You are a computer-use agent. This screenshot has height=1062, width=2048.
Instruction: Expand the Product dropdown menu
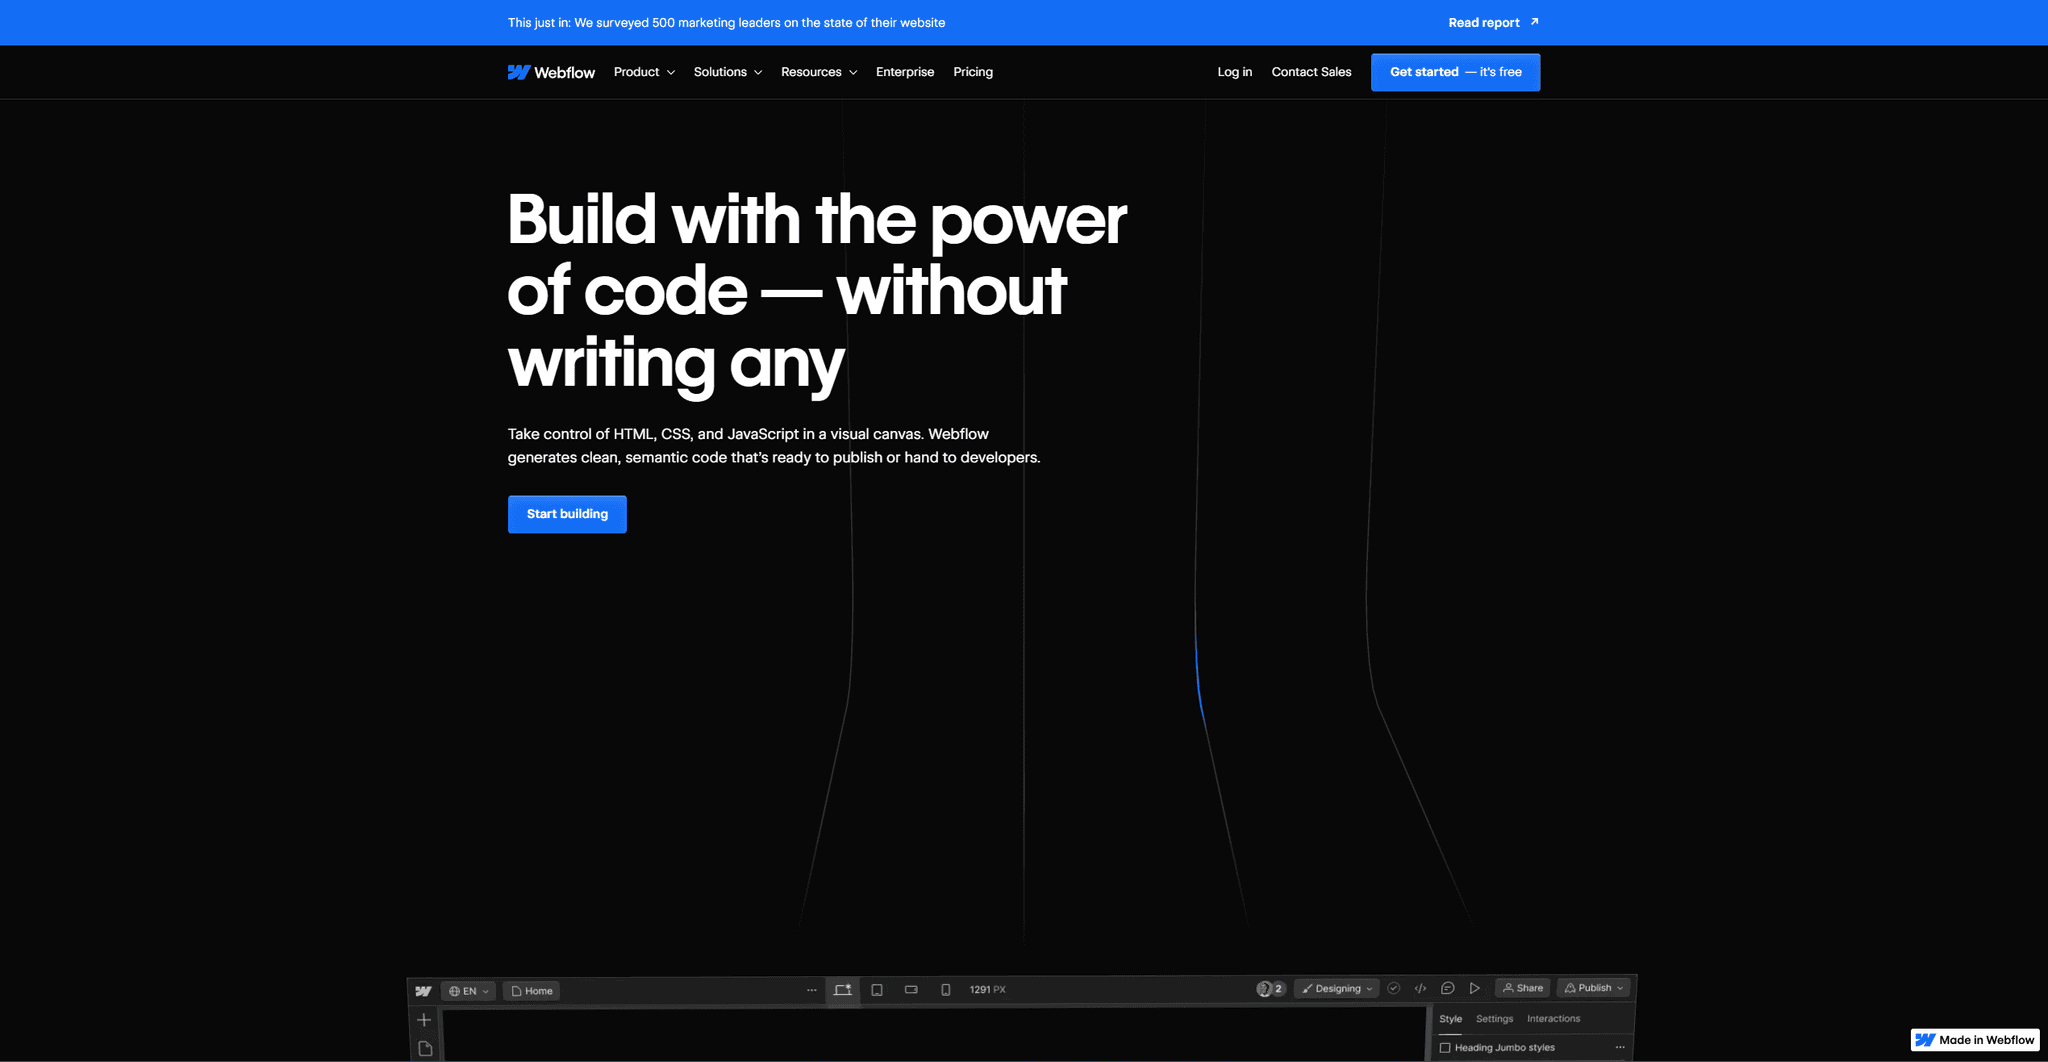(644, 72)
